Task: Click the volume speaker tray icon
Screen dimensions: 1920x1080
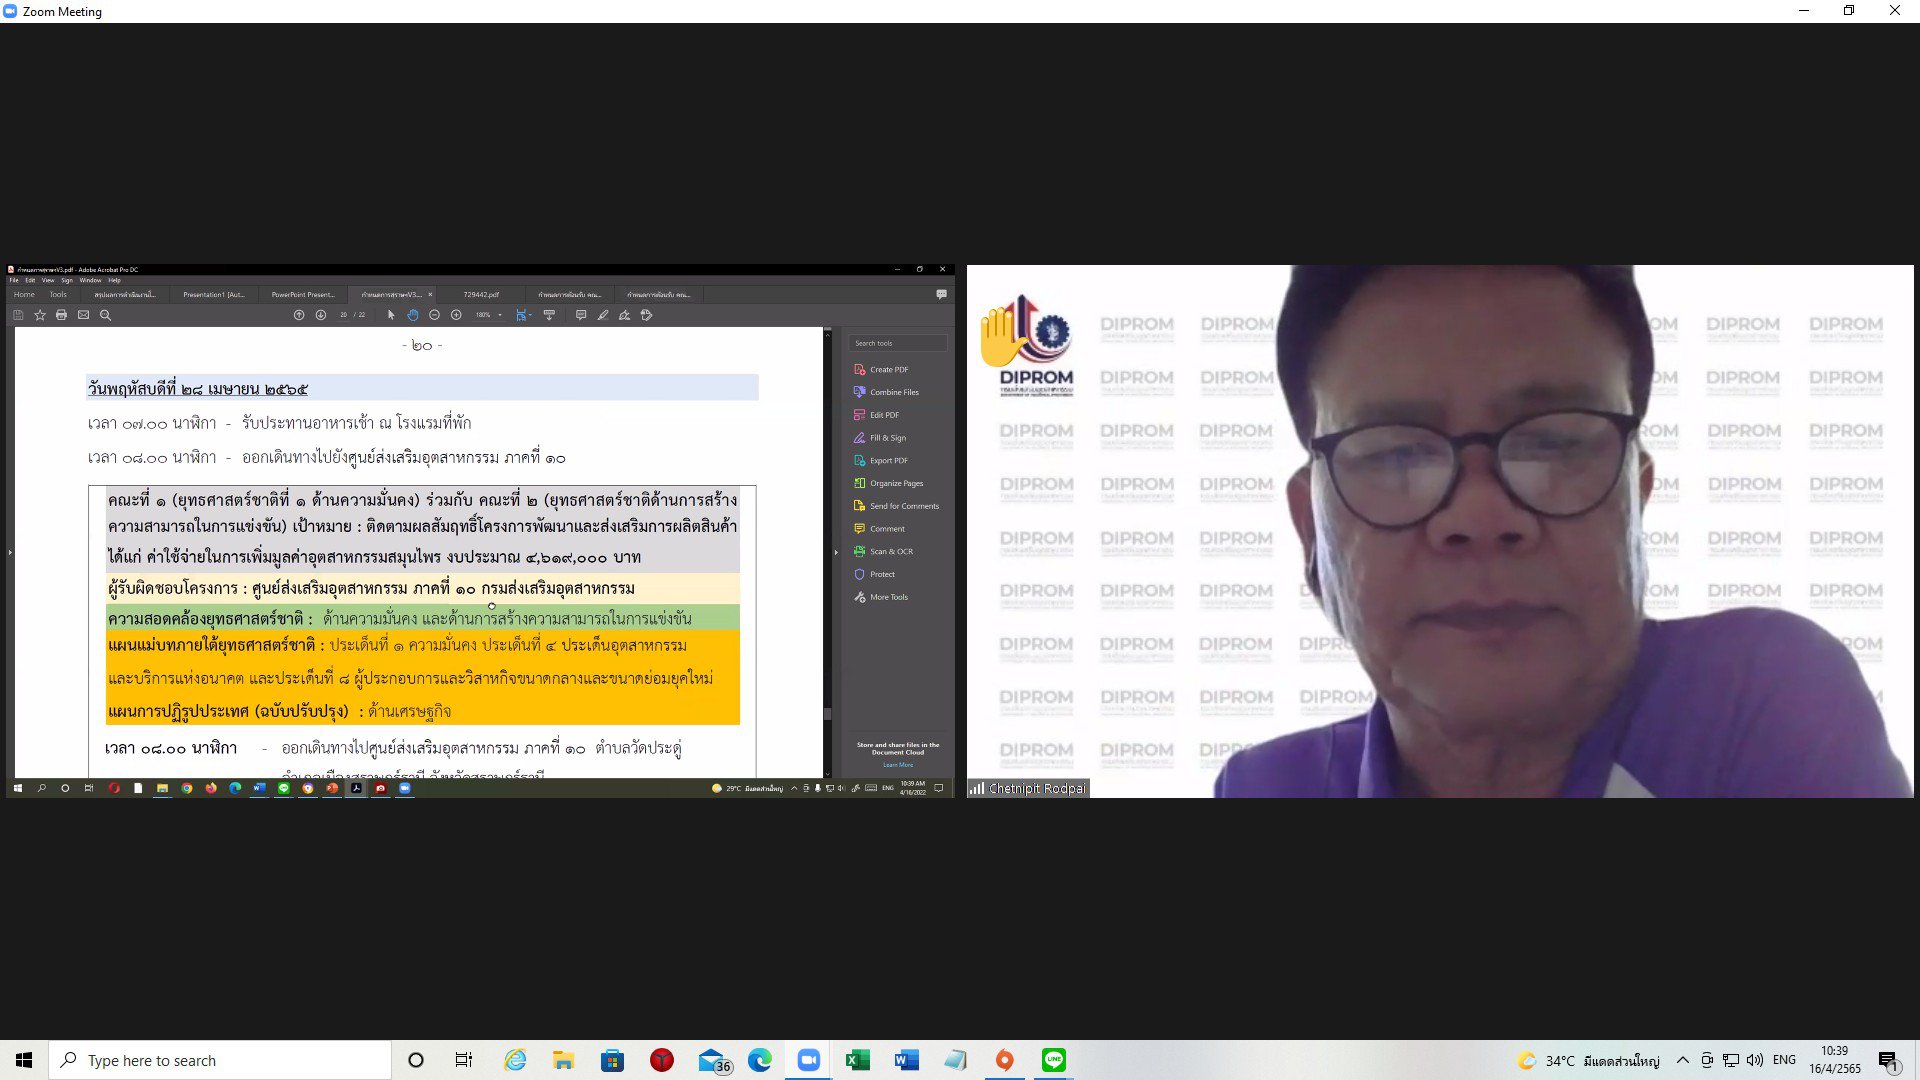Action: pos(1754,1060)
